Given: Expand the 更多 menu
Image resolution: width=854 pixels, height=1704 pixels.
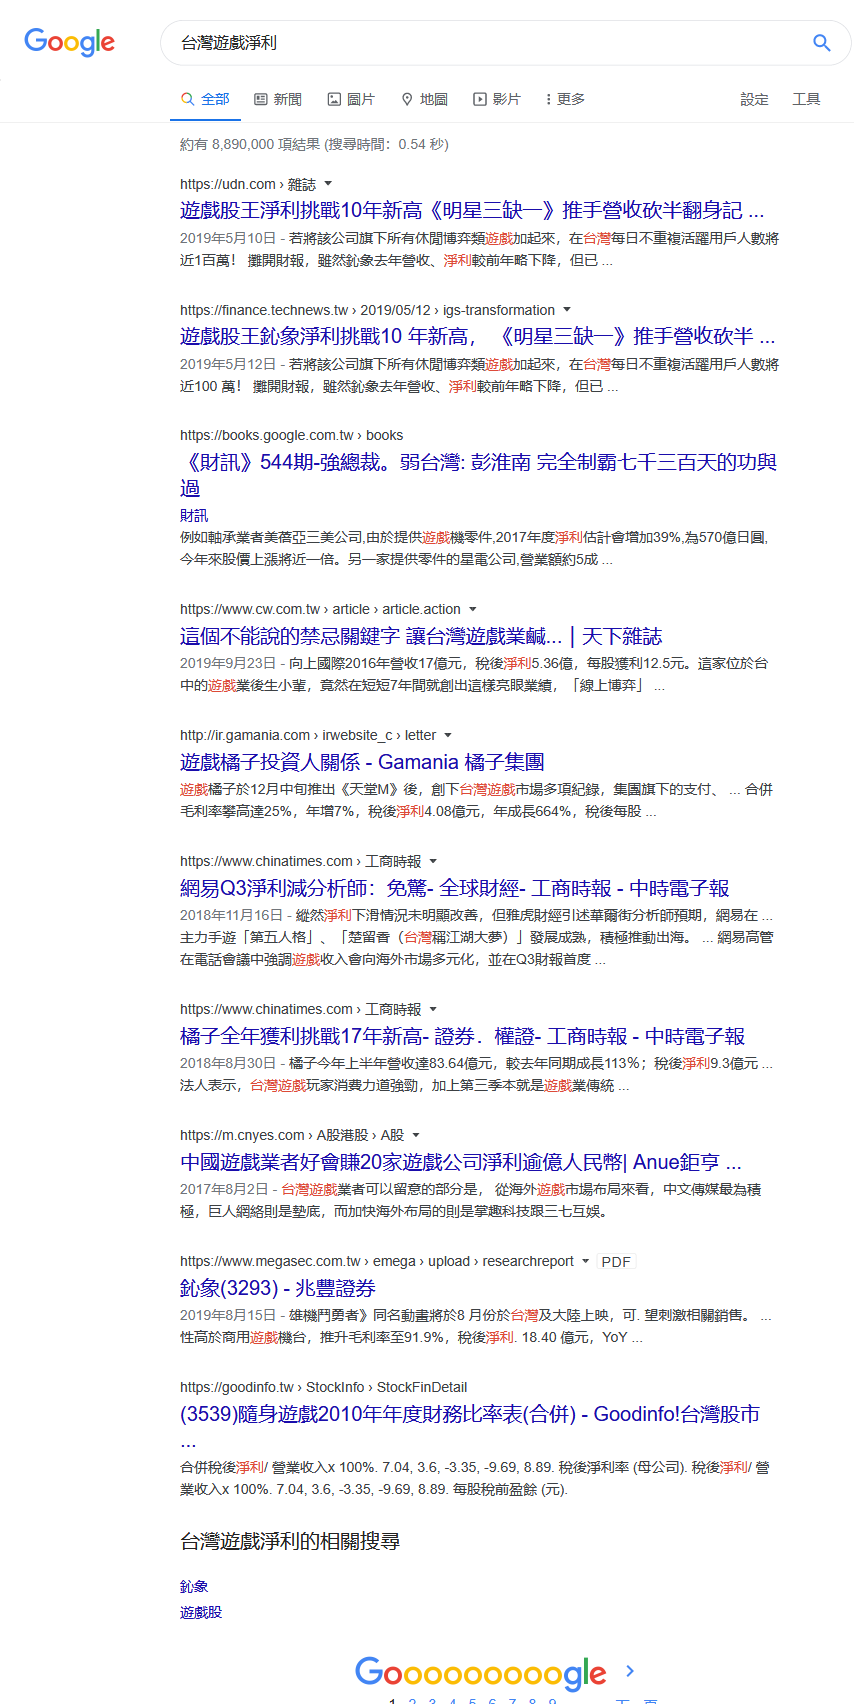Looking at the screenshot, I should coord(566,99).
